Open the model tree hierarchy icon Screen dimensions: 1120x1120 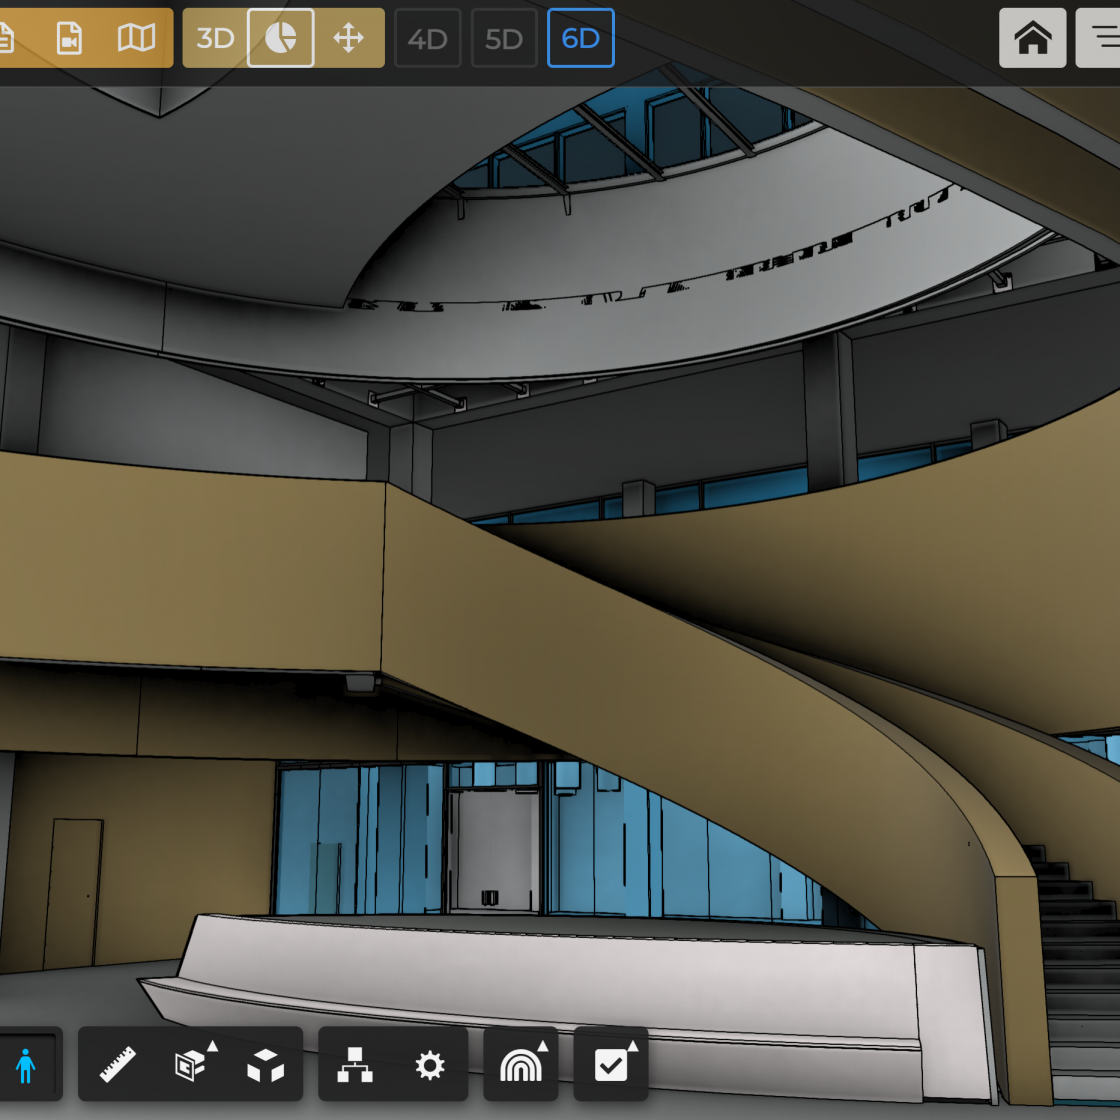[x=353, y=1064]
